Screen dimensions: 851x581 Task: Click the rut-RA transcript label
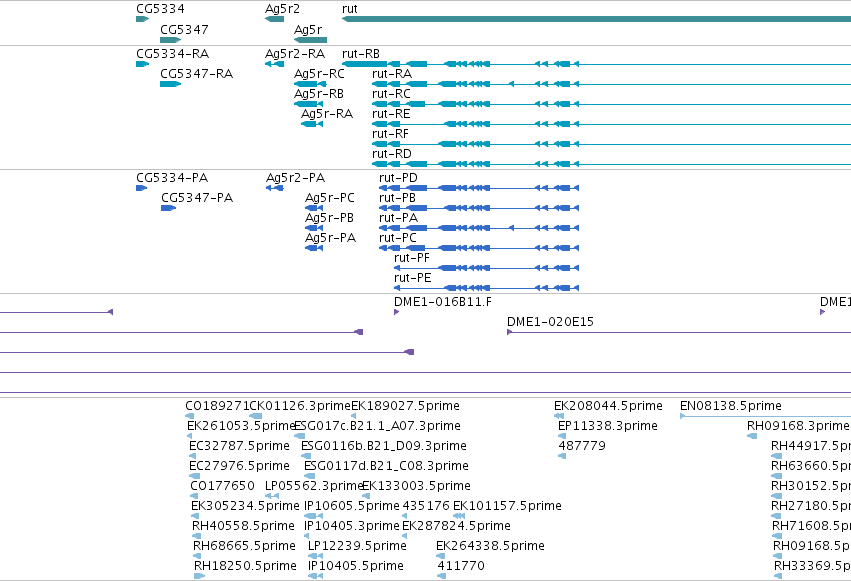[392, 74]
